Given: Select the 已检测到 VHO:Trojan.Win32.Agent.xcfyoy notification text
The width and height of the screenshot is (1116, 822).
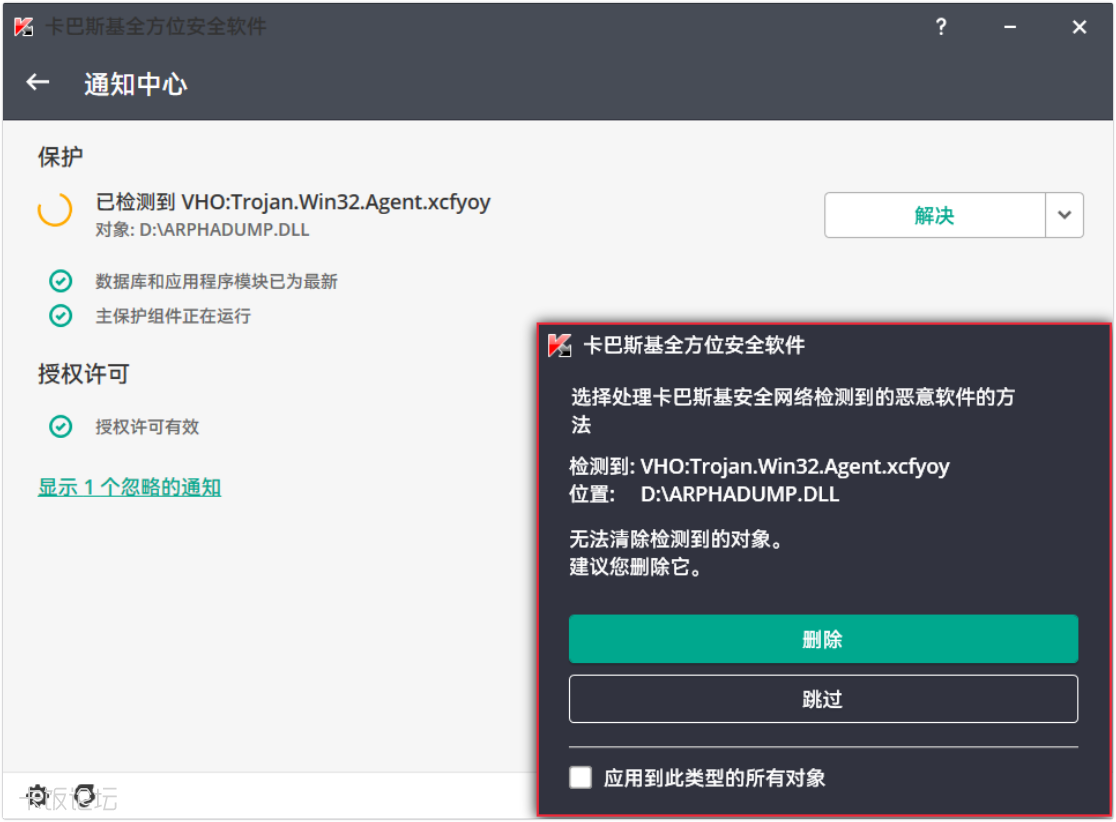Looking at the screenshot, I should pyautogui.click(x=293, y=202).
